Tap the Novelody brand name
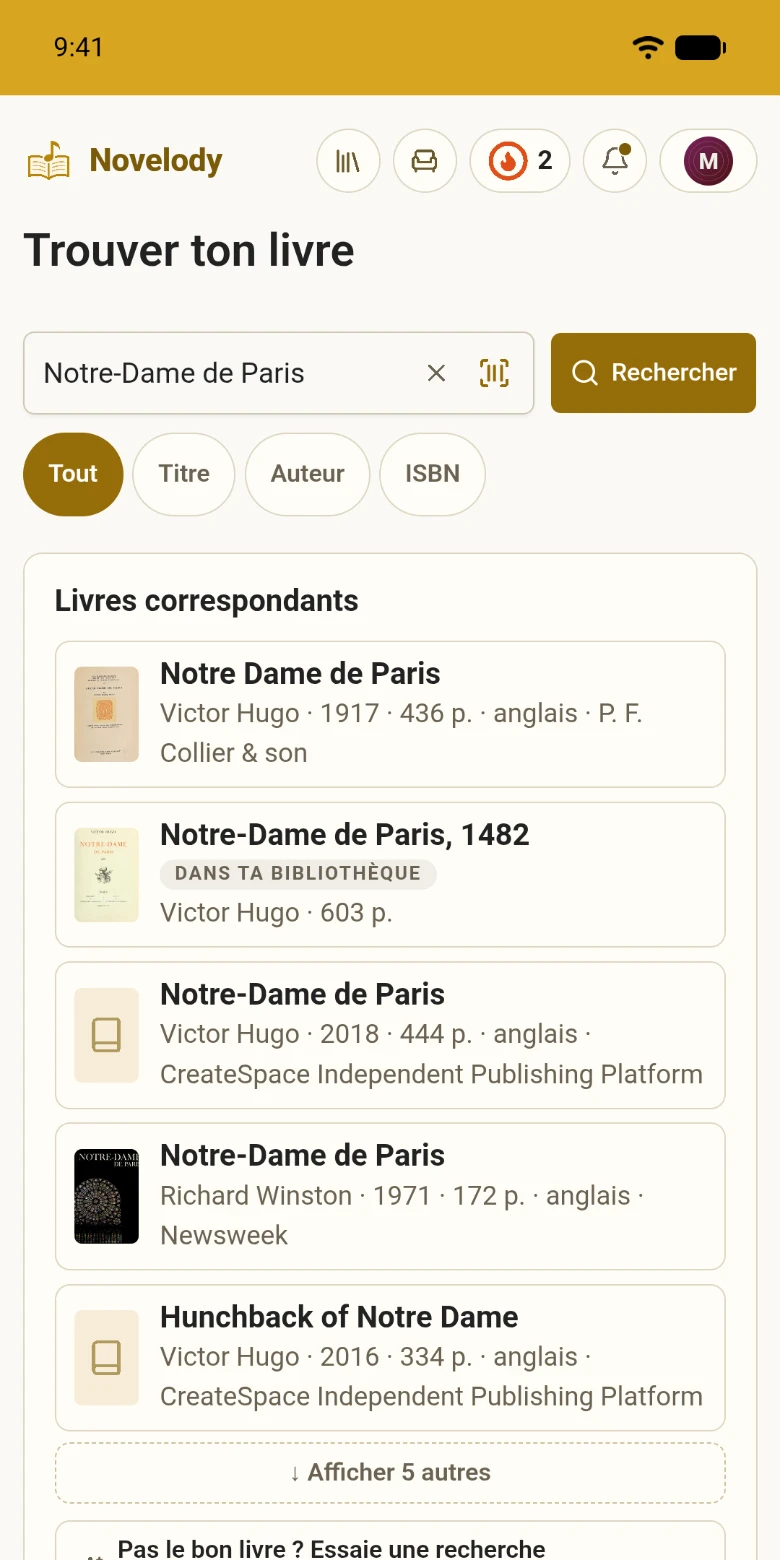780x1560 pixels. pos(156,160)
